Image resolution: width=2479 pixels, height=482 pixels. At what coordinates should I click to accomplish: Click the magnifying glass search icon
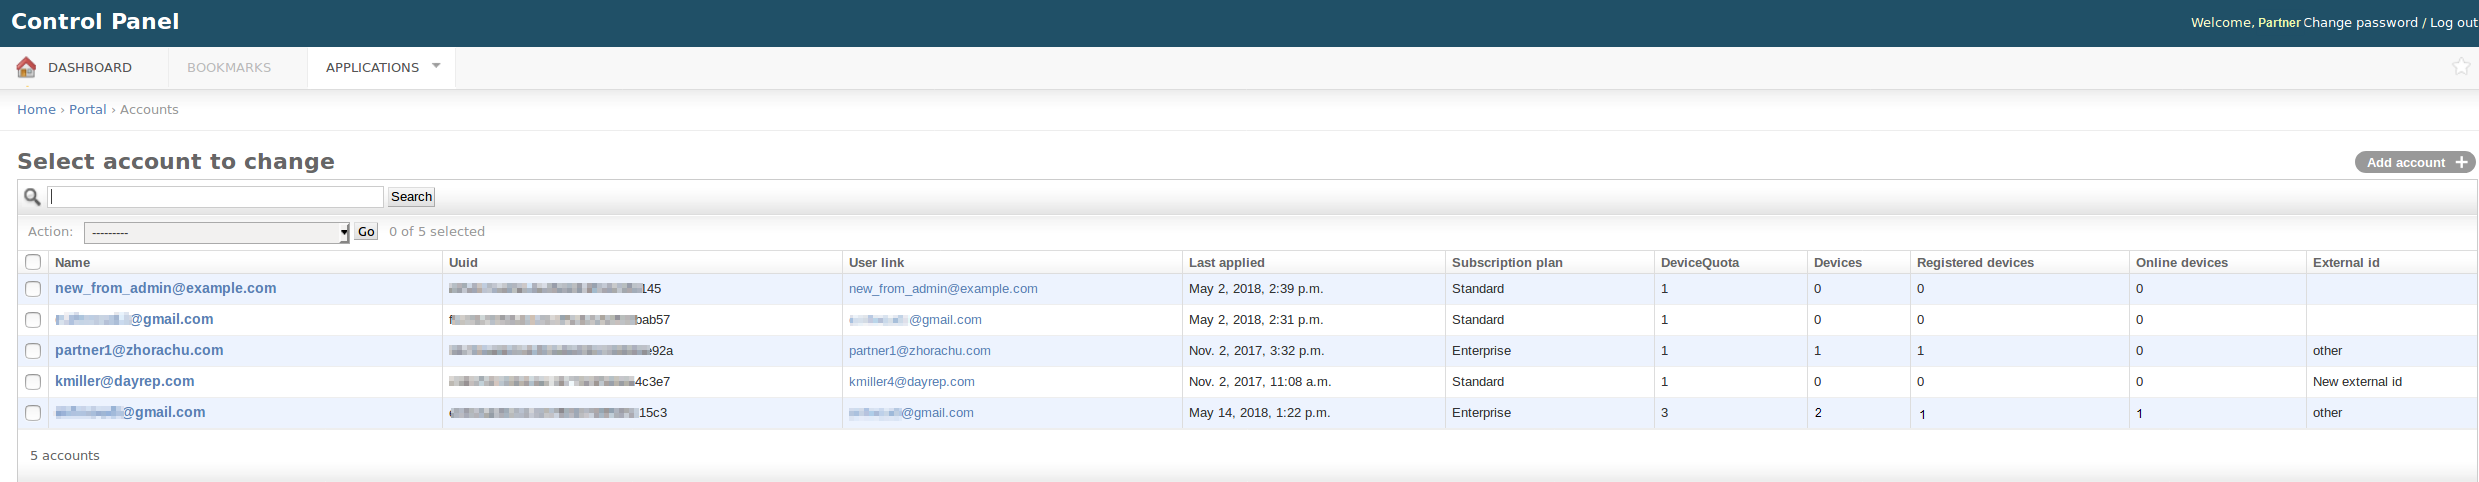(x=32, y=197)
